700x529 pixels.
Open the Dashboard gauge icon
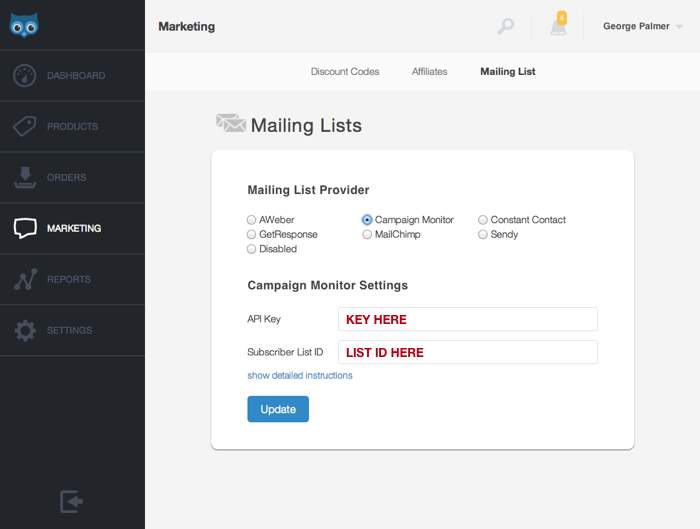coord(25,75)
